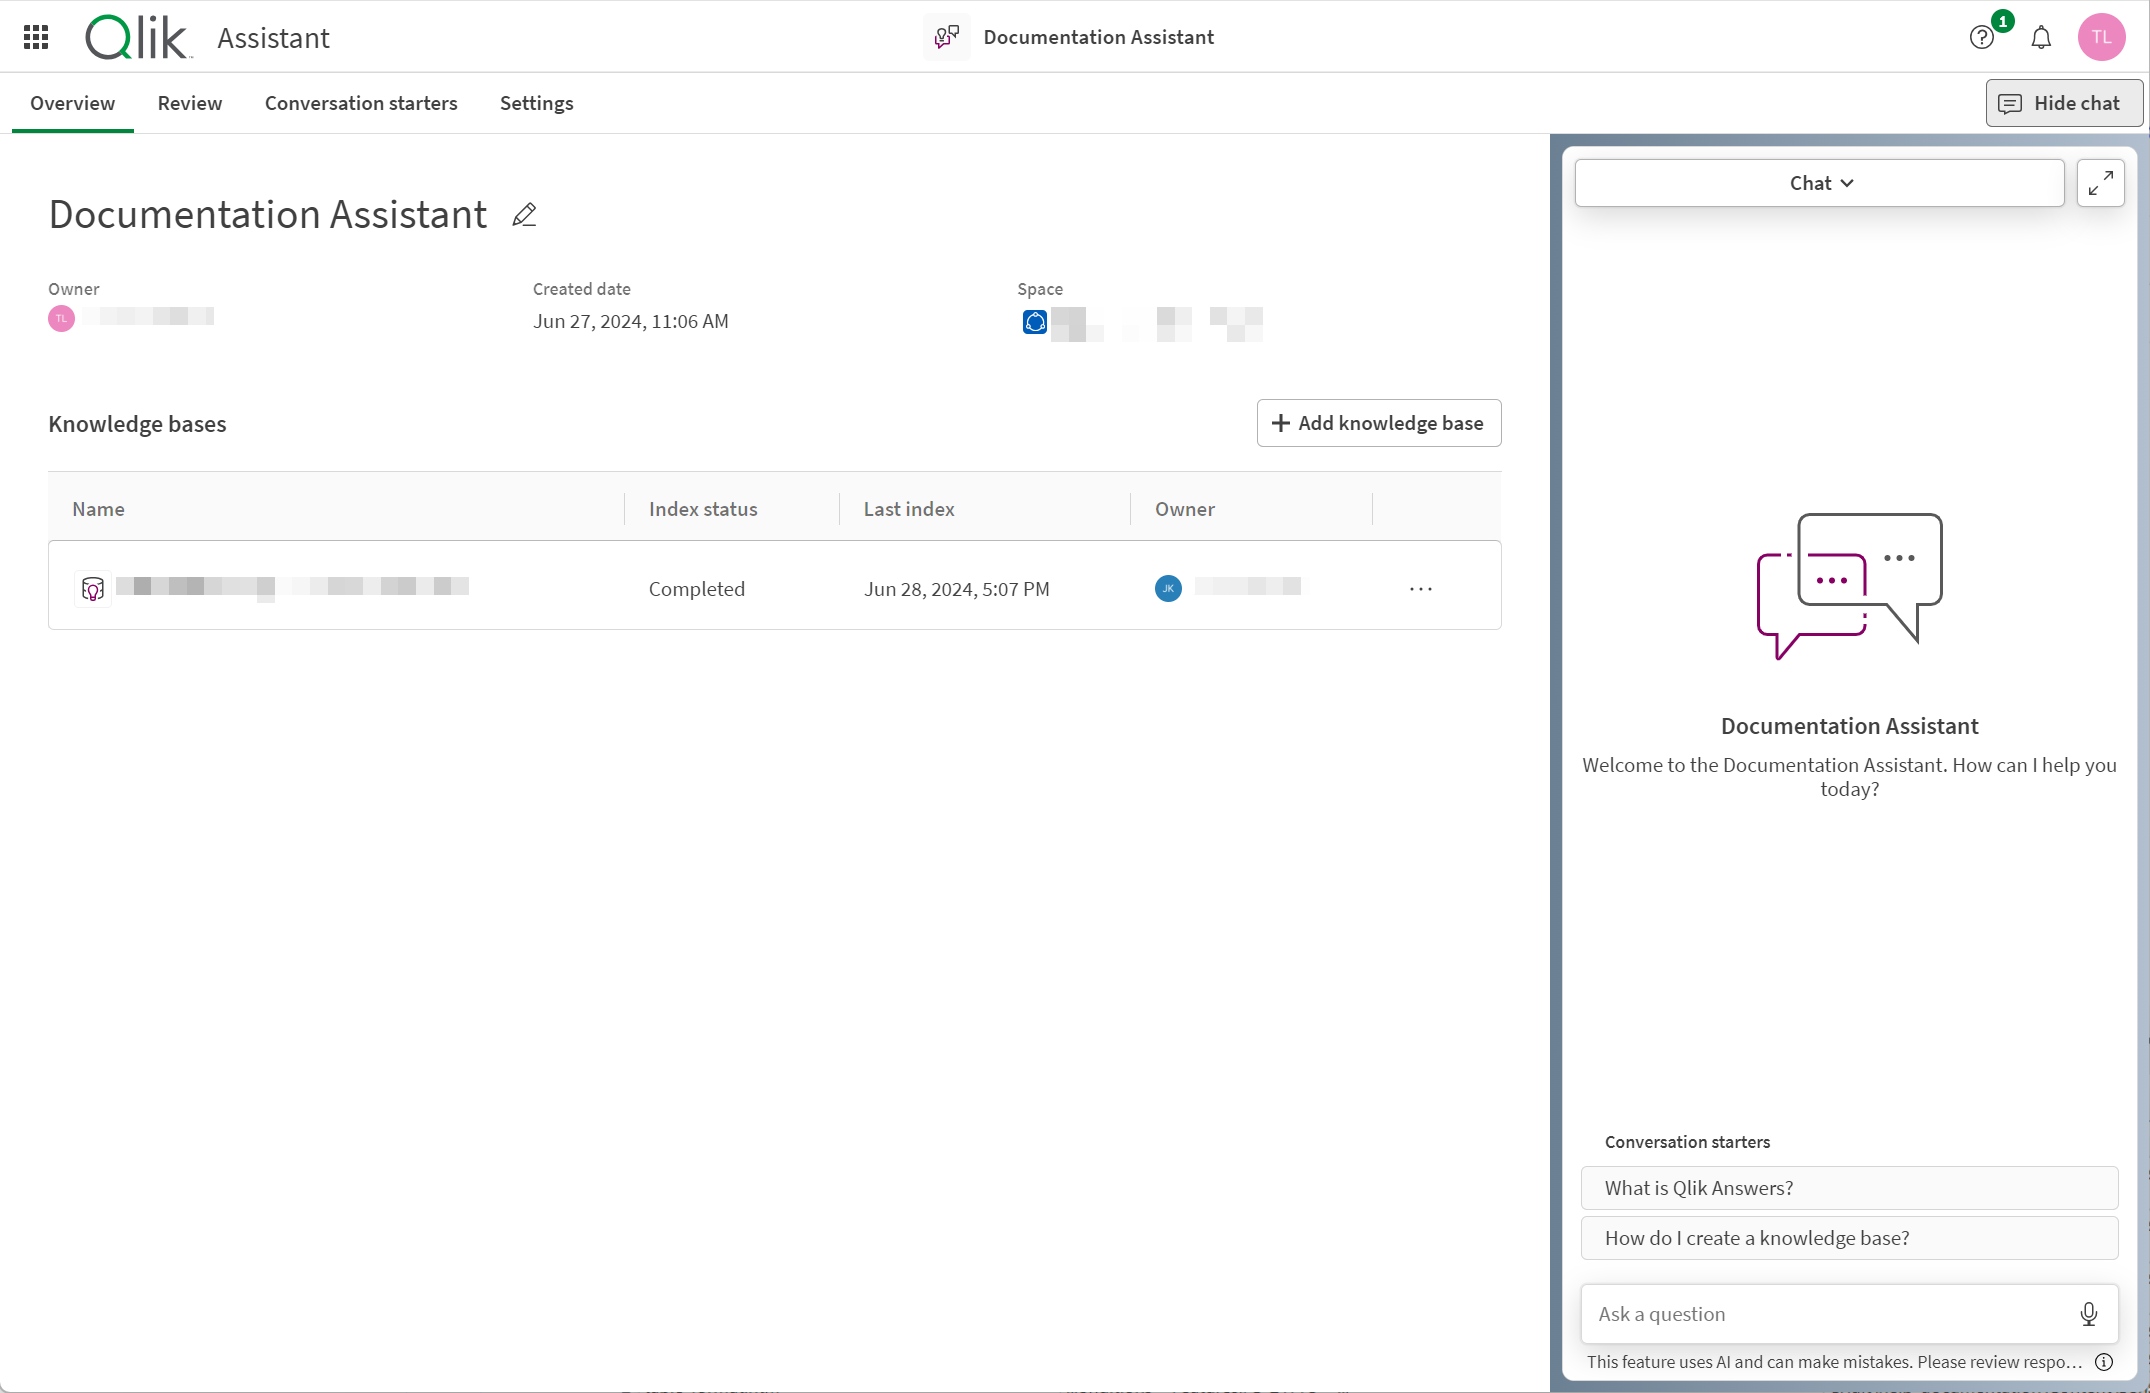Image resolution: width=2150 pixels, height=1393 pixels.
Task: Click the edit pencil icon next to Documentation Assistant
Action: pyautogui.click(x=523, y=215)
